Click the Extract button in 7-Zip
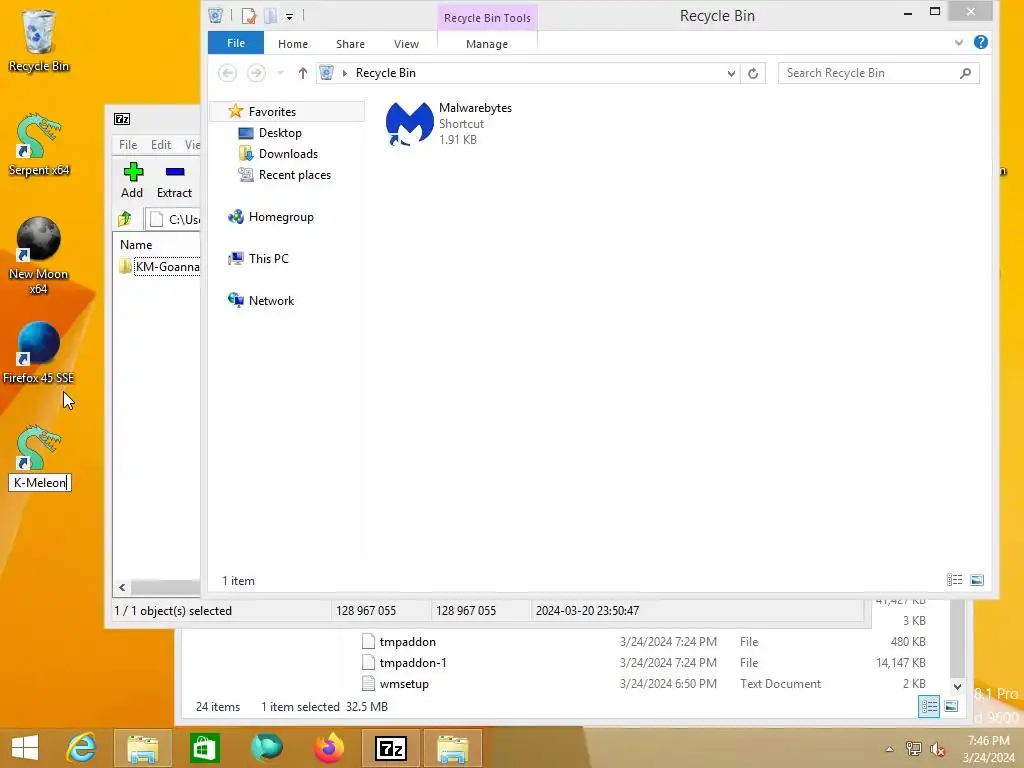Screen dimensions: 1024x768 (174, 180)
